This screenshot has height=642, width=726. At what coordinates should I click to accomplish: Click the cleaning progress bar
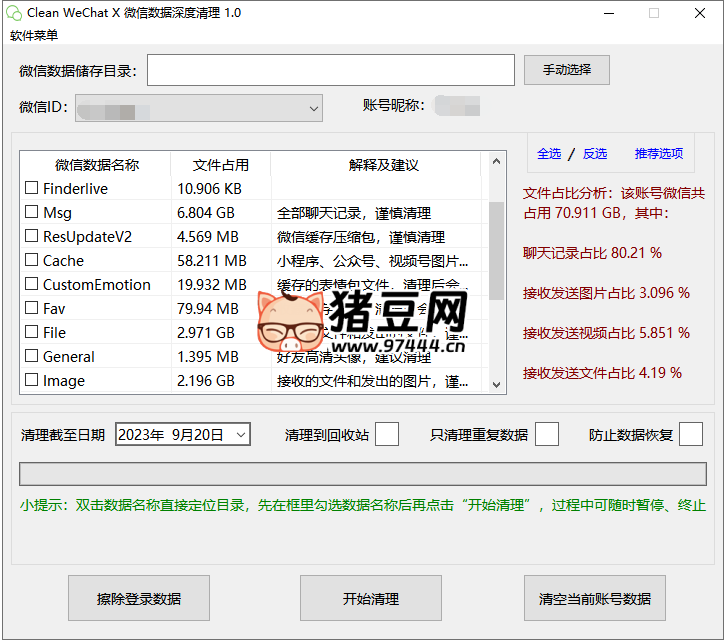pyautogui.click(x=363, y=474)
